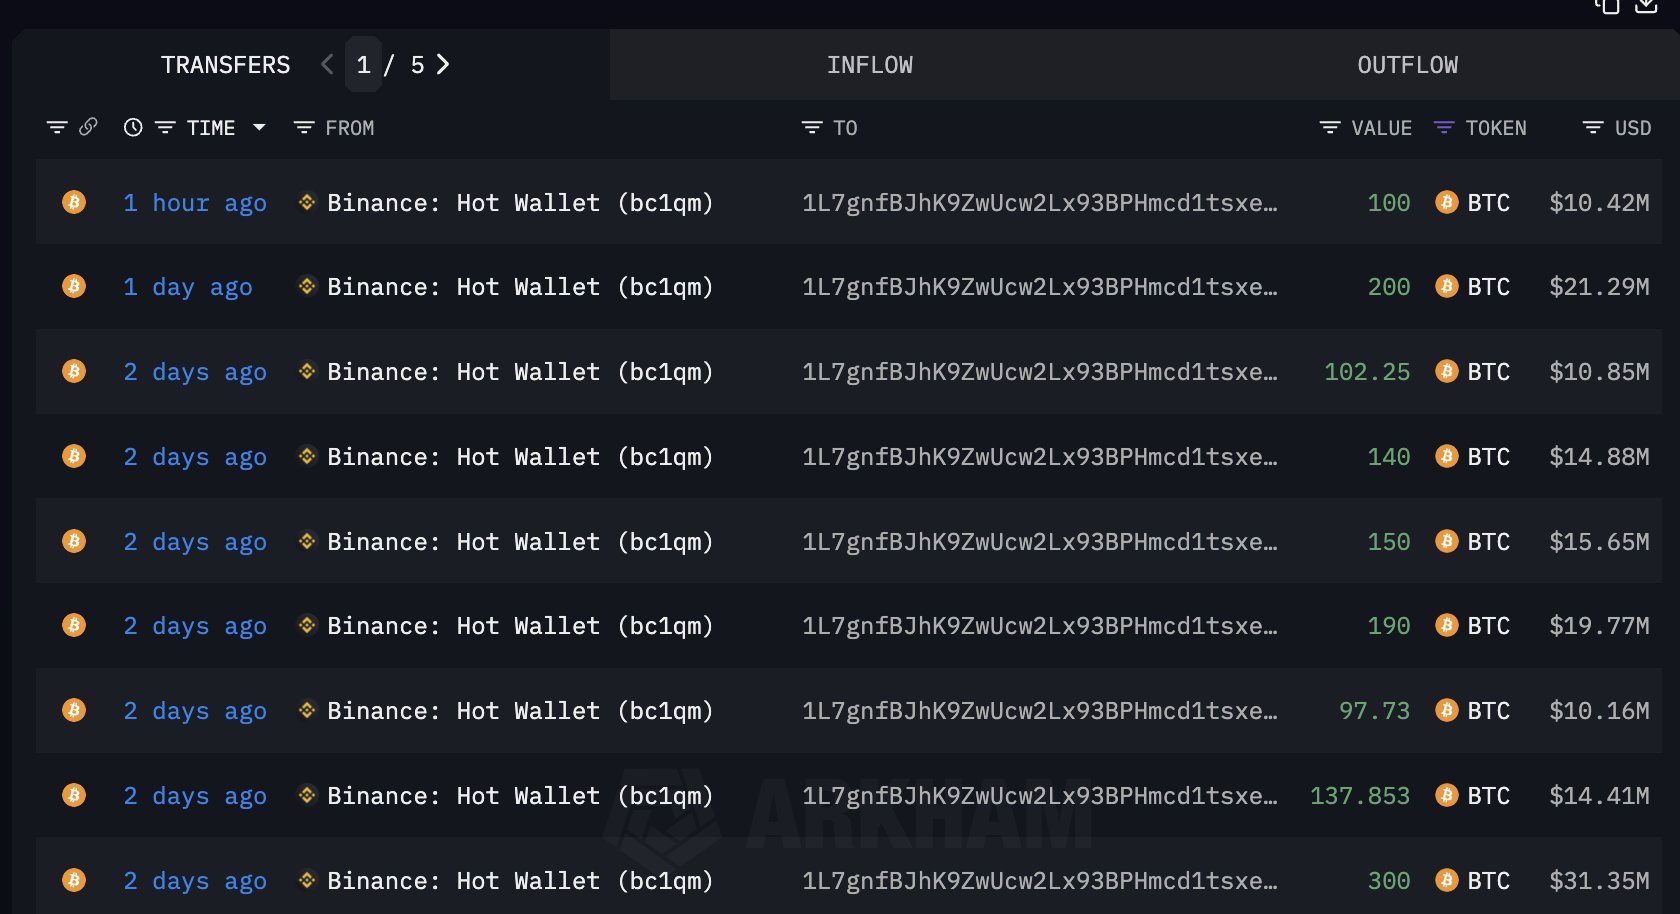Toggle TIME sort order caret
The image size is (1680, 914).
click(259, 128)
